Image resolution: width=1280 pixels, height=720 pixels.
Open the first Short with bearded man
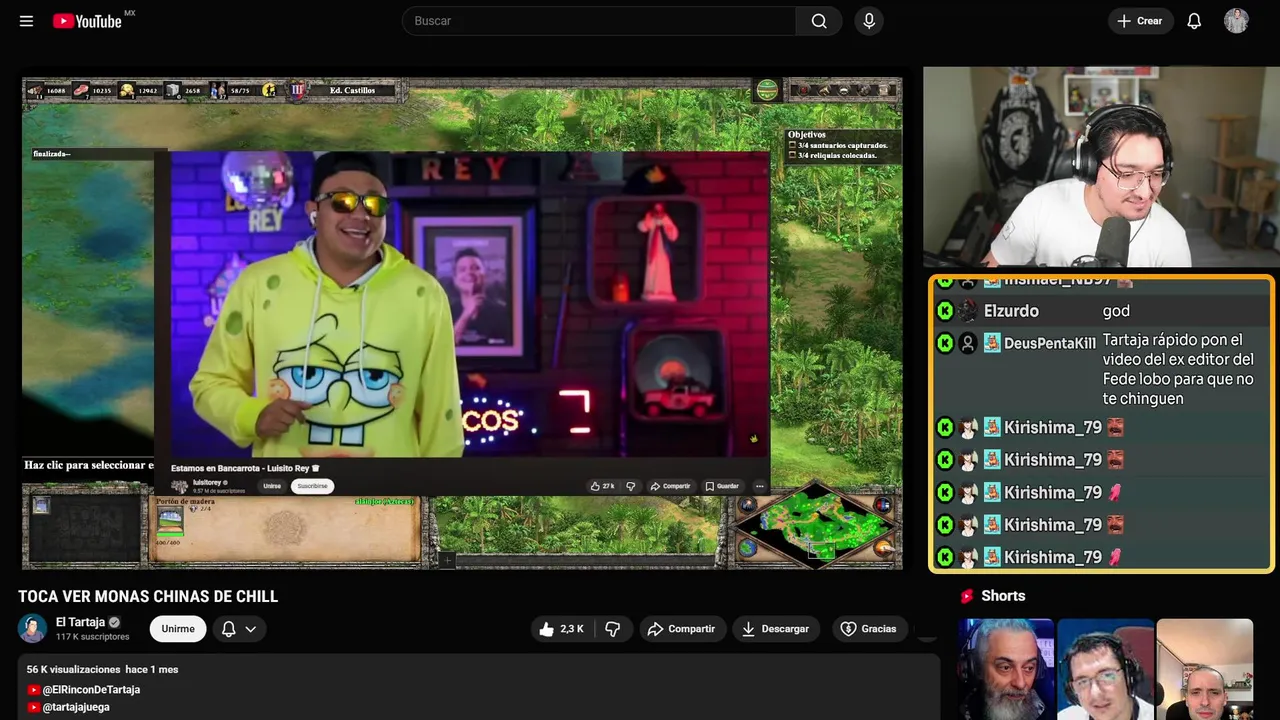(x=1006, y=669)
